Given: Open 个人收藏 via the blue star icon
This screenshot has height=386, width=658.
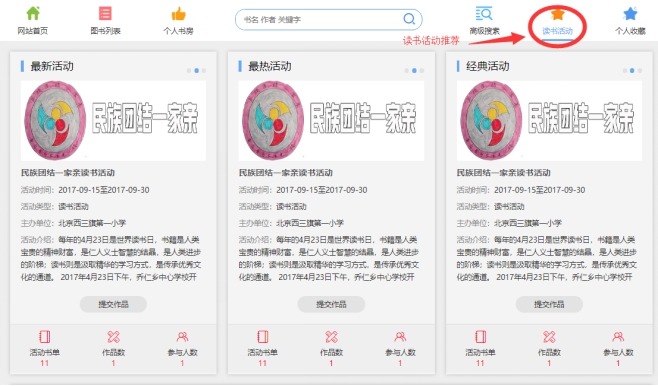Looking at the screenshot, I should pyautogui.click(x=630, y=14).
